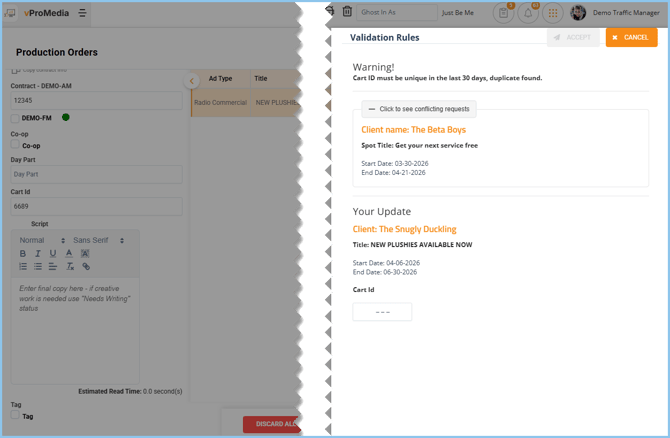Image resolution: width=670 pixels, height=438 pixels.
Task: Open the clipboard tasks icon with badge
Action: [503, 13]
